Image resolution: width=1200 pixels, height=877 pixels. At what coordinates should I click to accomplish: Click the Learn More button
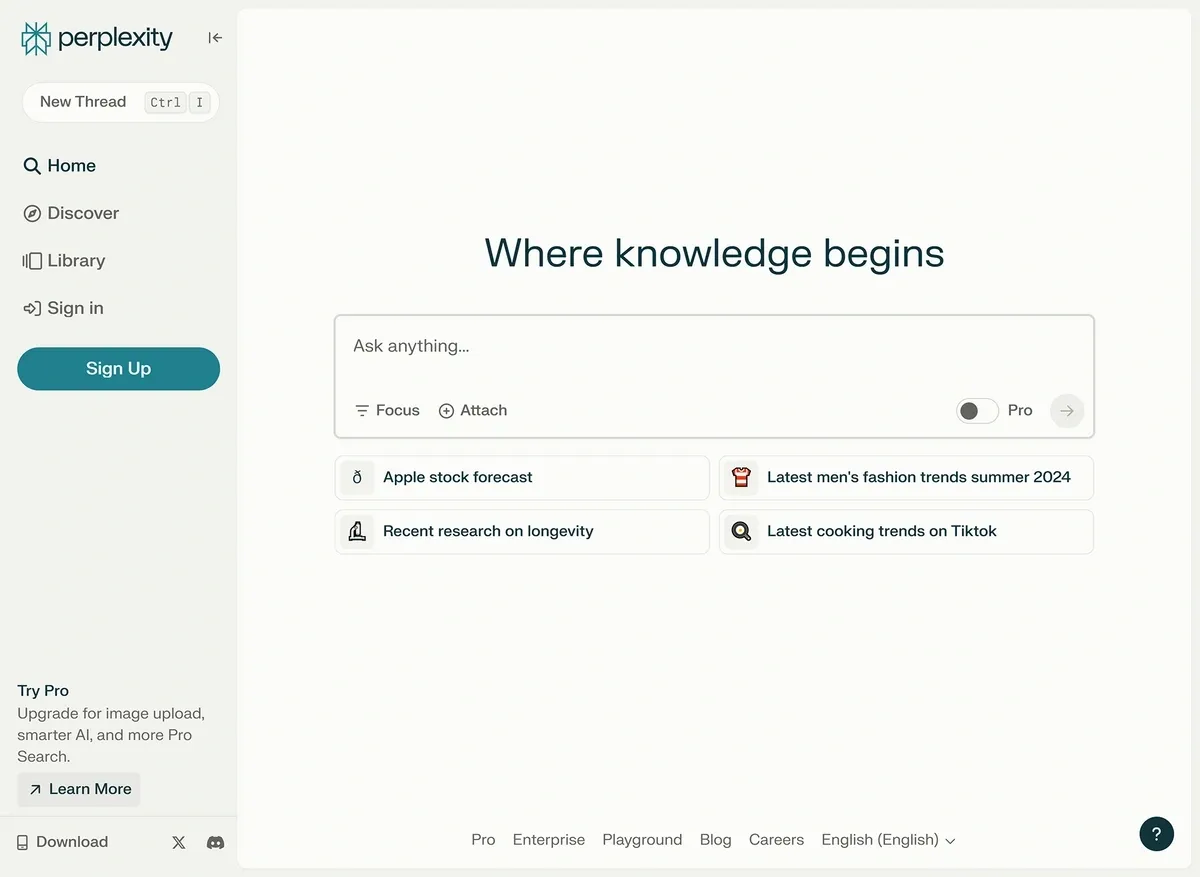pos(79,789)
